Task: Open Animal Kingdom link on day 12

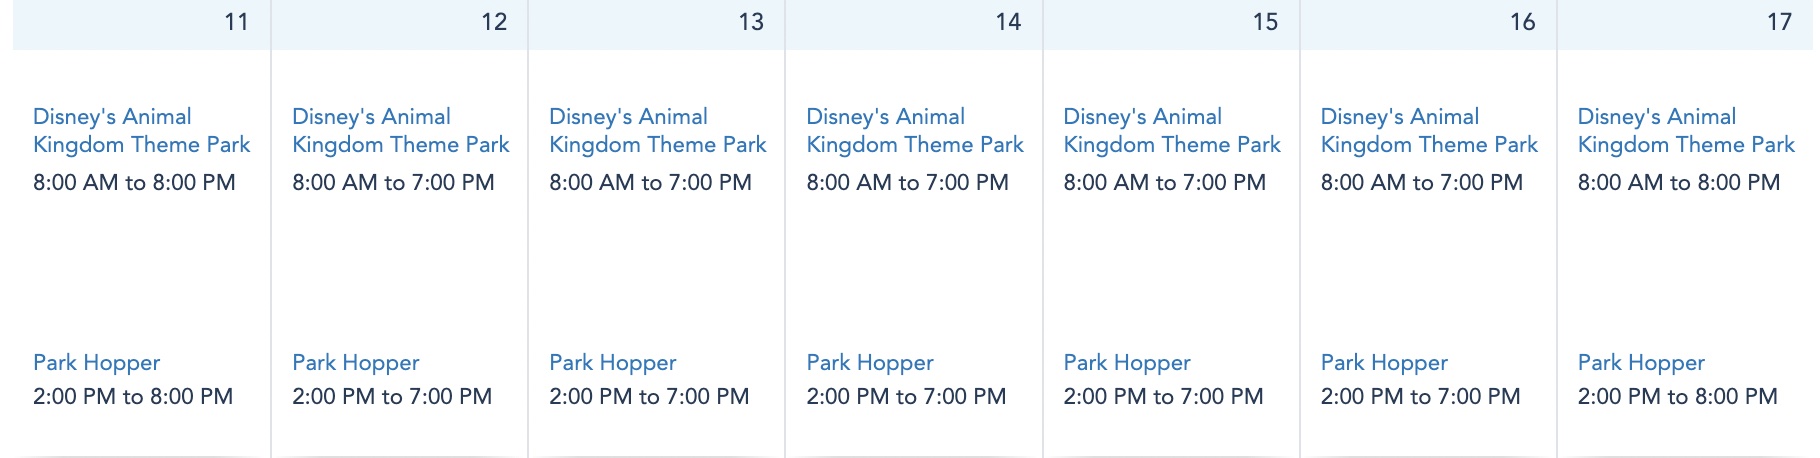Action: pyautogui.click(x=400, y=131)
